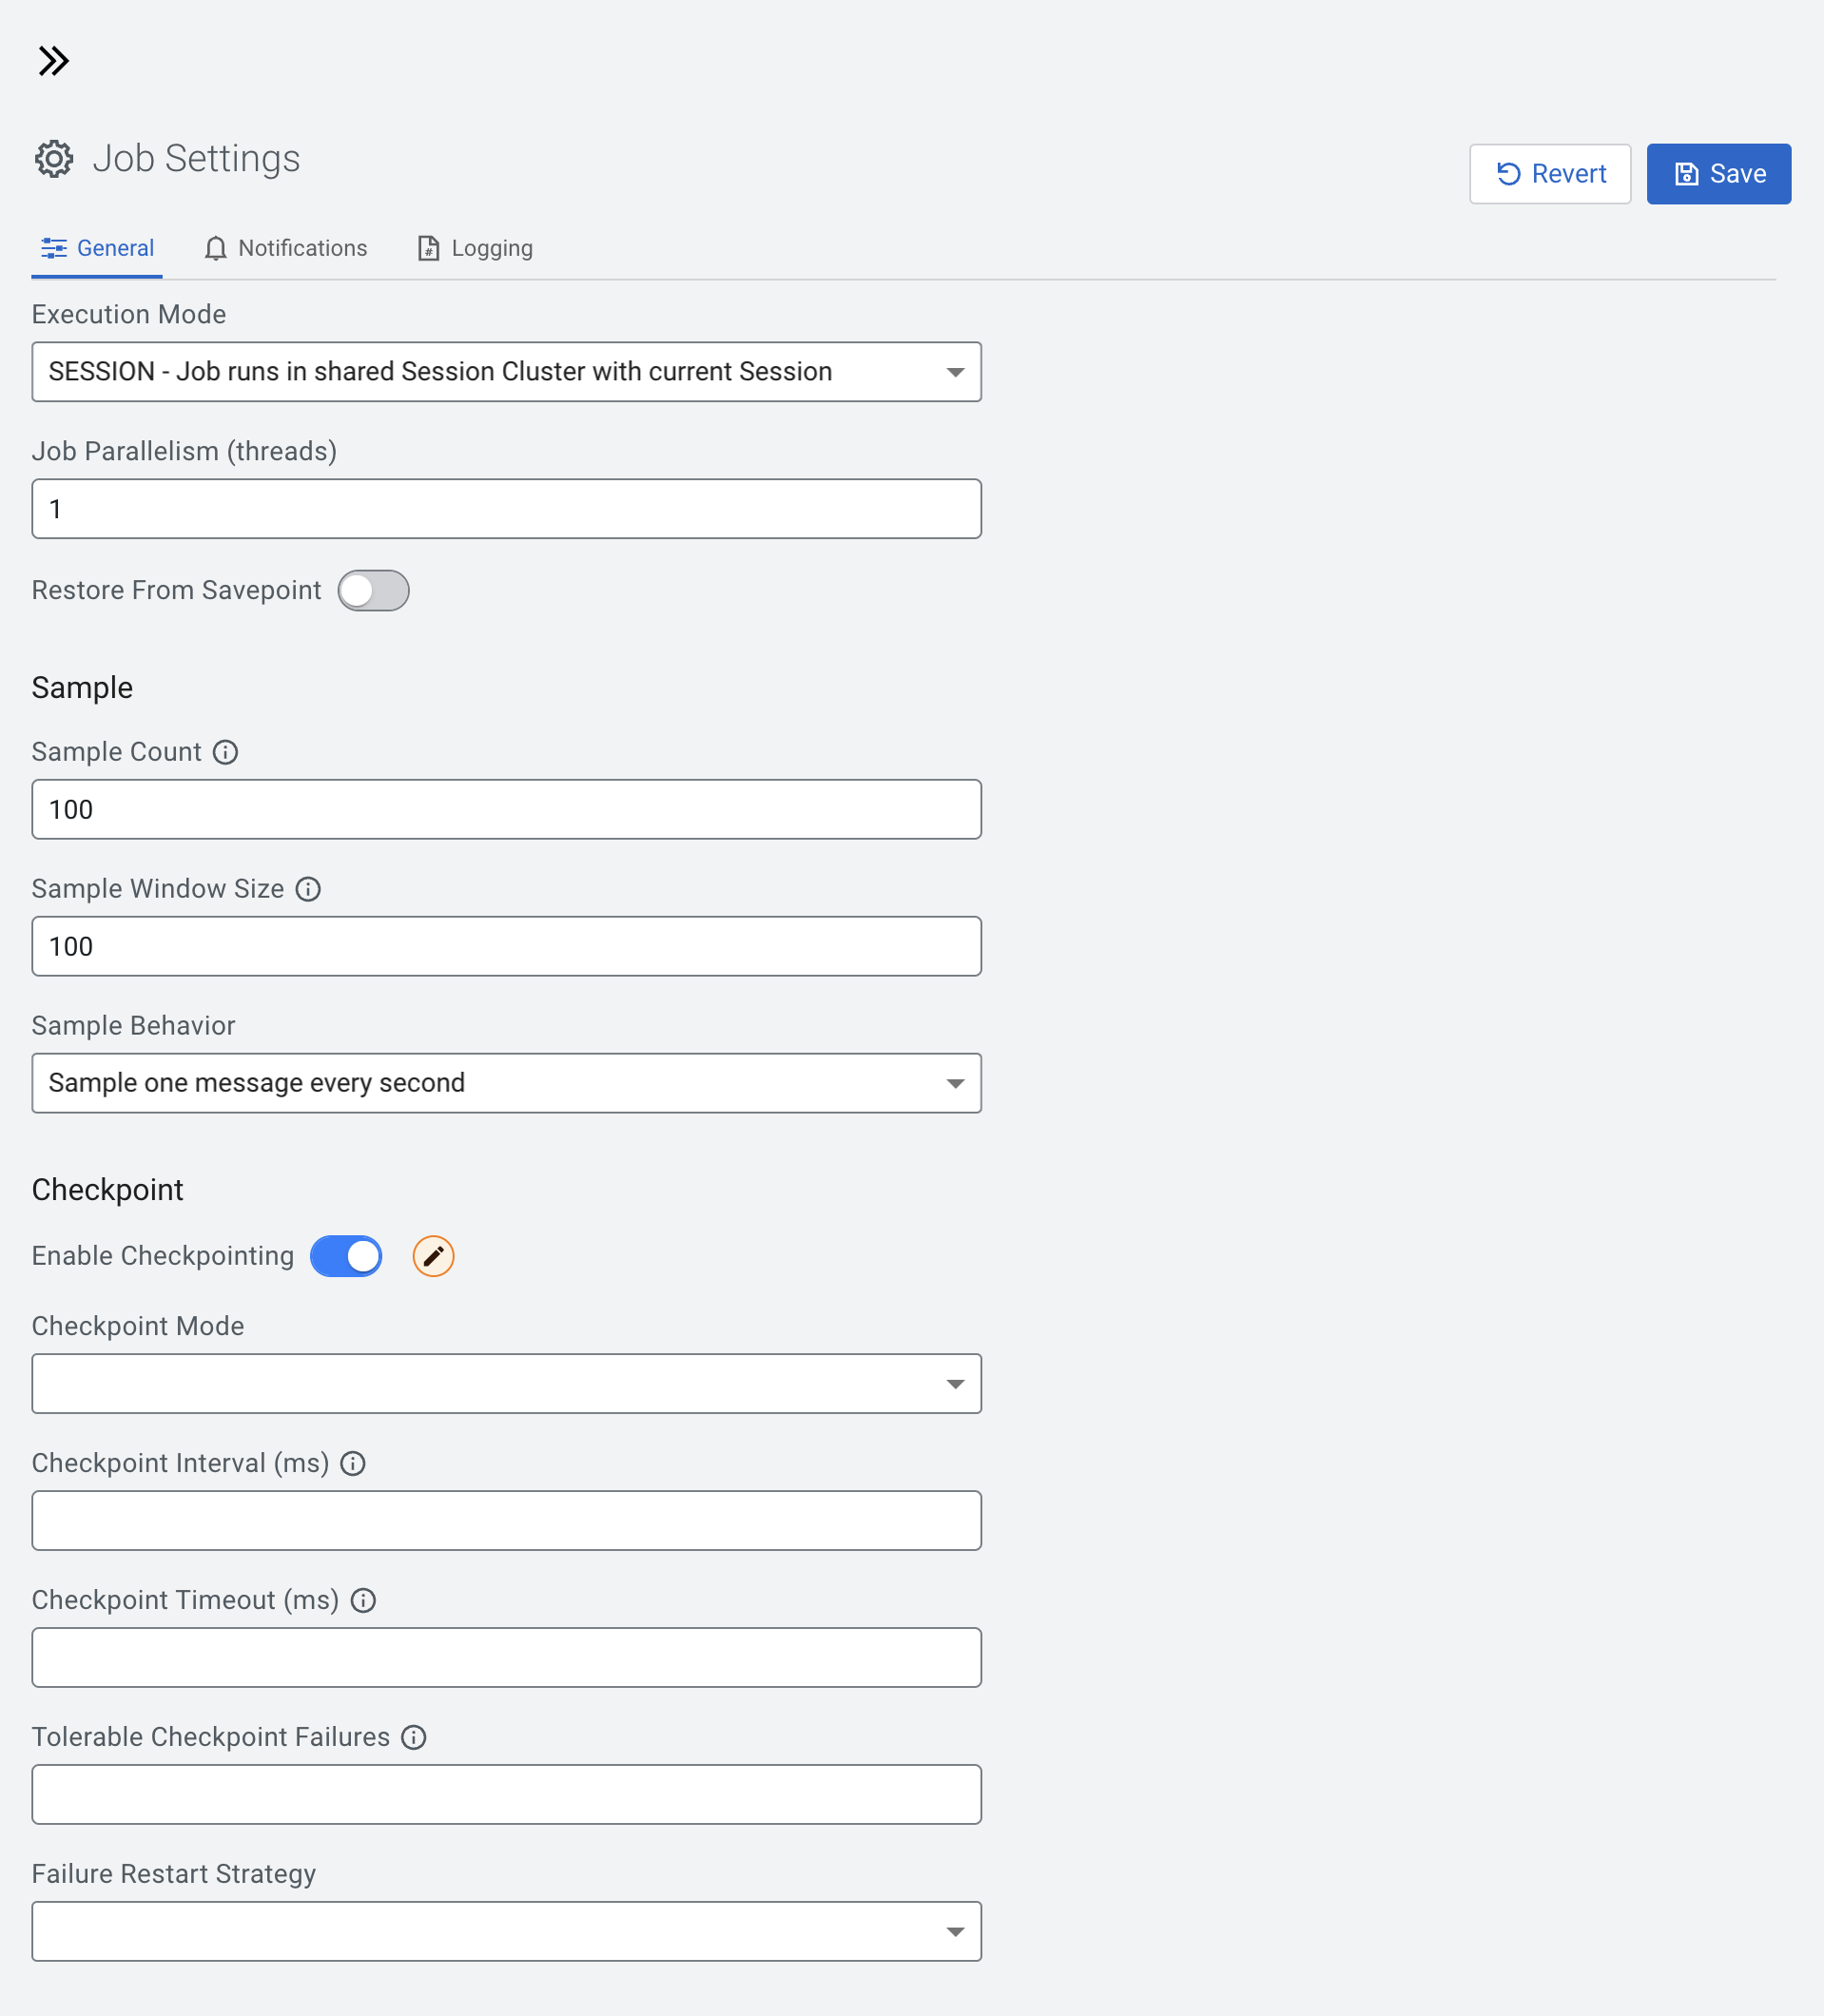Switch to the Logging tab
The height and width of the screenshot is (2016, 1824).
click(x=475, y=248)
